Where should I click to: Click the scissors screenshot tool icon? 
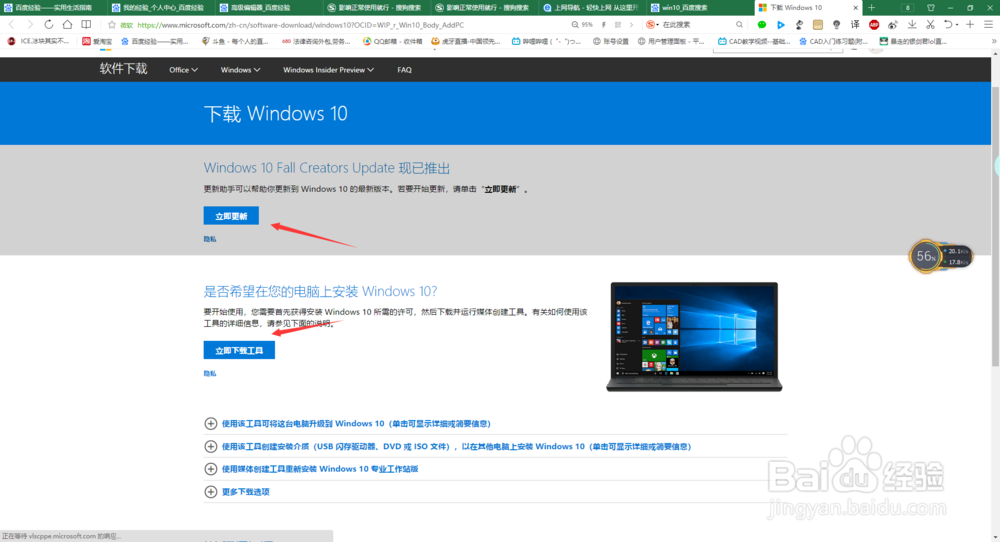(x=930, y=25)
